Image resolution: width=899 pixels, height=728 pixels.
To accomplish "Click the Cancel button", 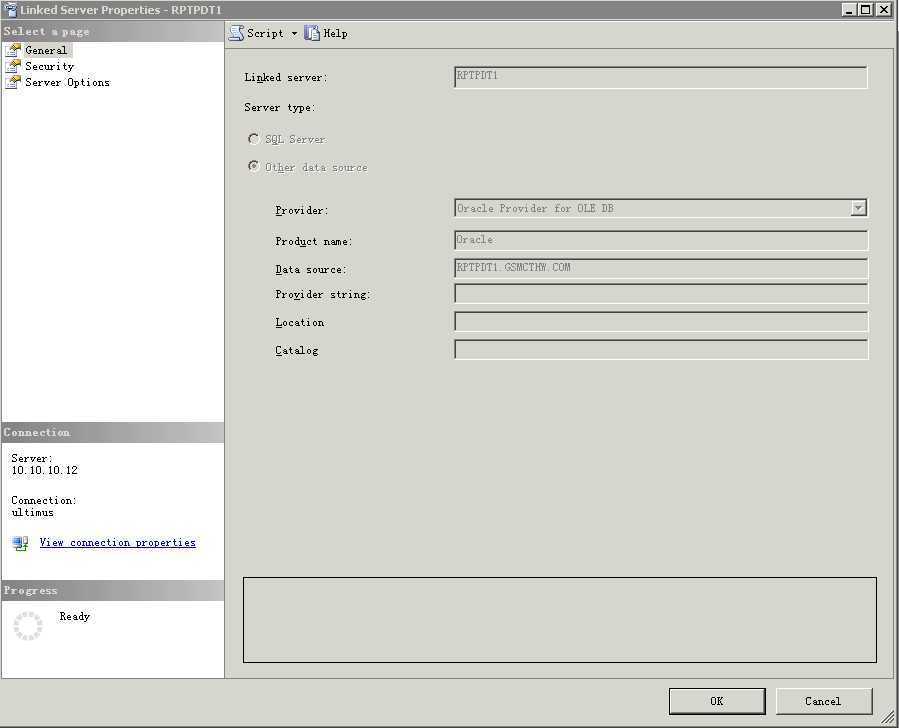I will tap(823, 701).
